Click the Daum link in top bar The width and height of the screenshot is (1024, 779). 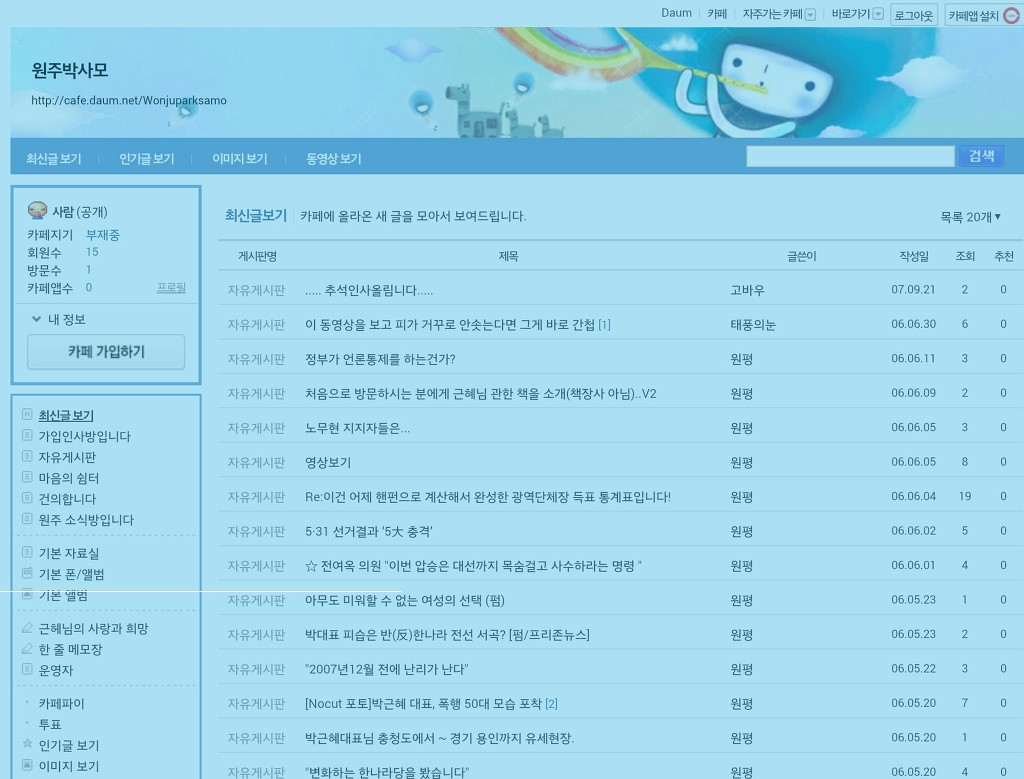[x=676, y=13]
